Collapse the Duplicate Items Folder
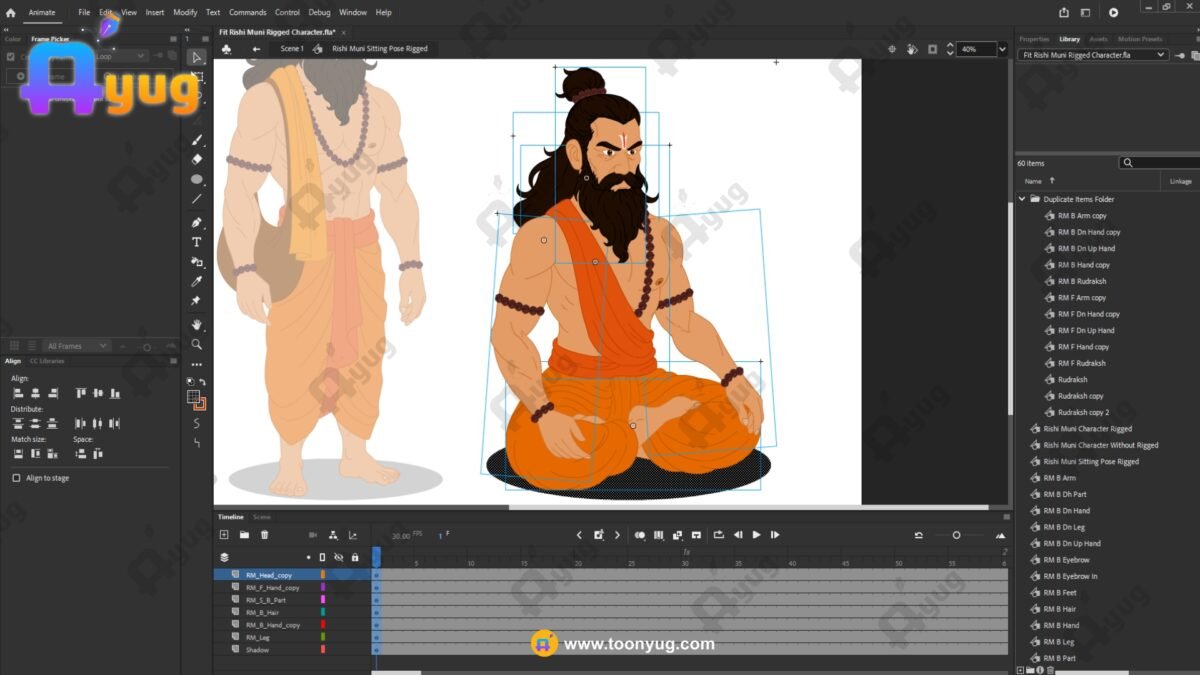 (x=1022, y=199)
